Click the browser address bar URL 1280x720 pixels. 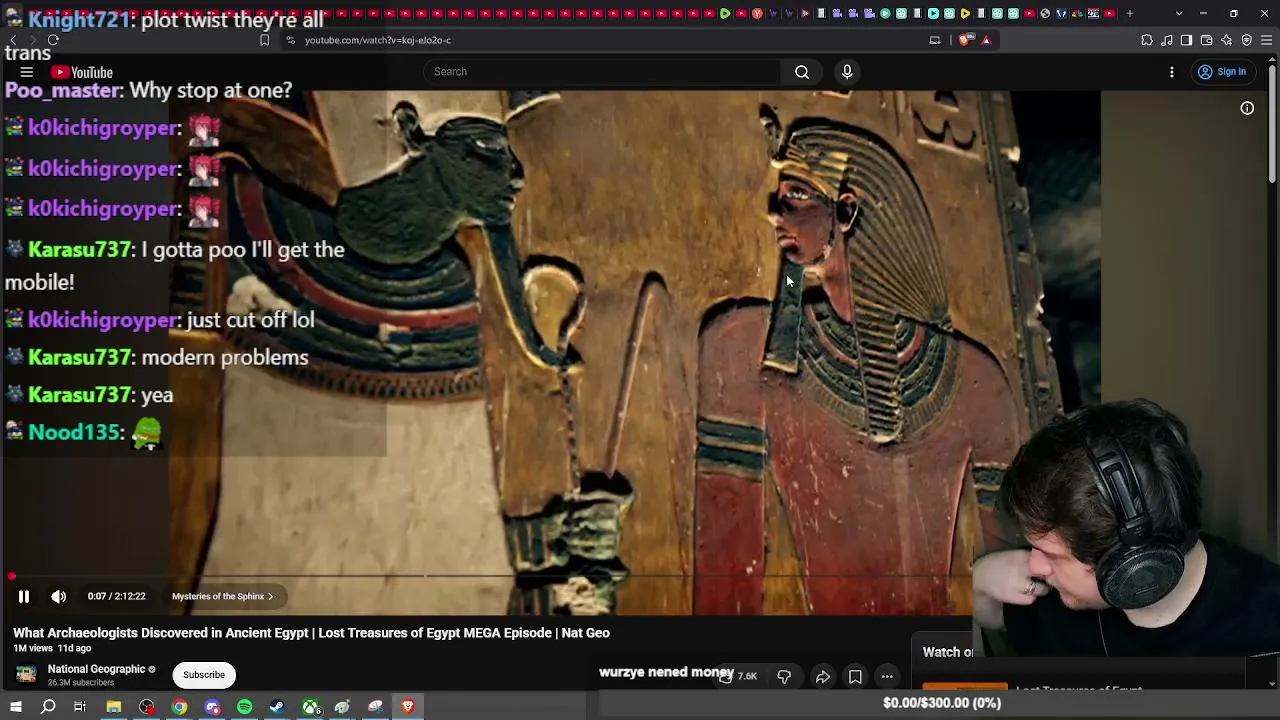tap(378, 40)
